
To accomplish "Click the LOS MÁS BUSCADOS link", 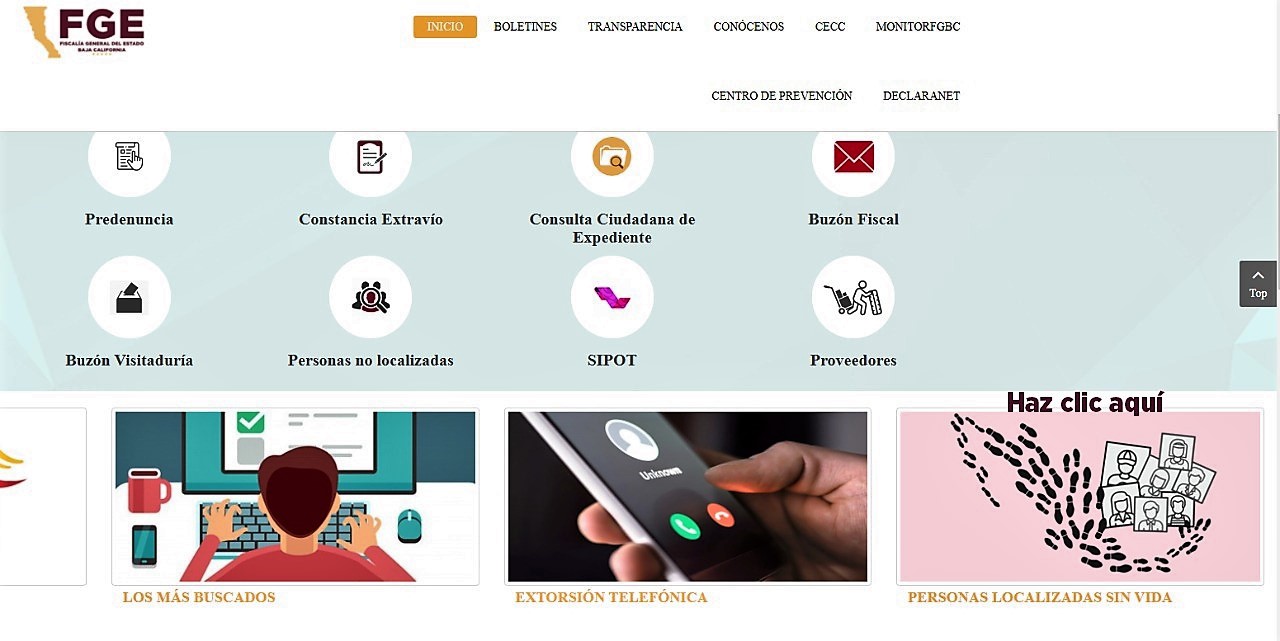I will [199, 597].
